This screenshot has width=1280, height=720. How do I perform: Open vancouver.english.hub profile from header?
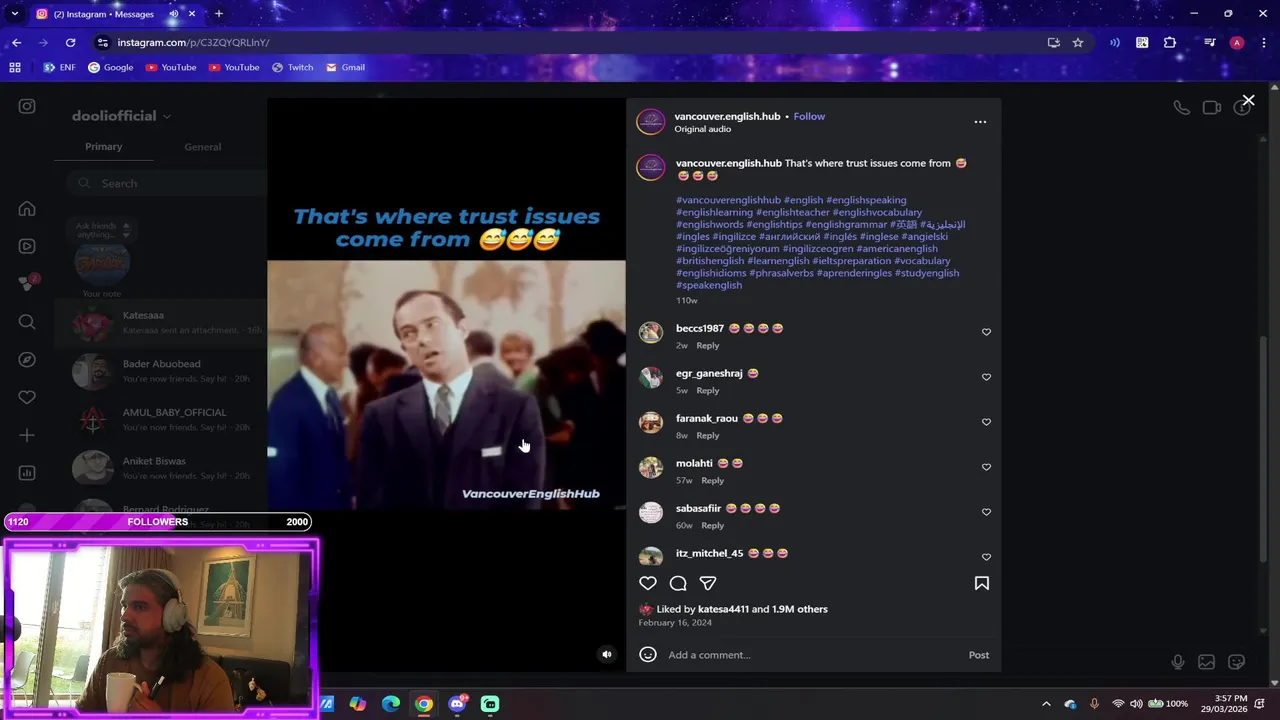pyautogui.click(x=727, y=116)
